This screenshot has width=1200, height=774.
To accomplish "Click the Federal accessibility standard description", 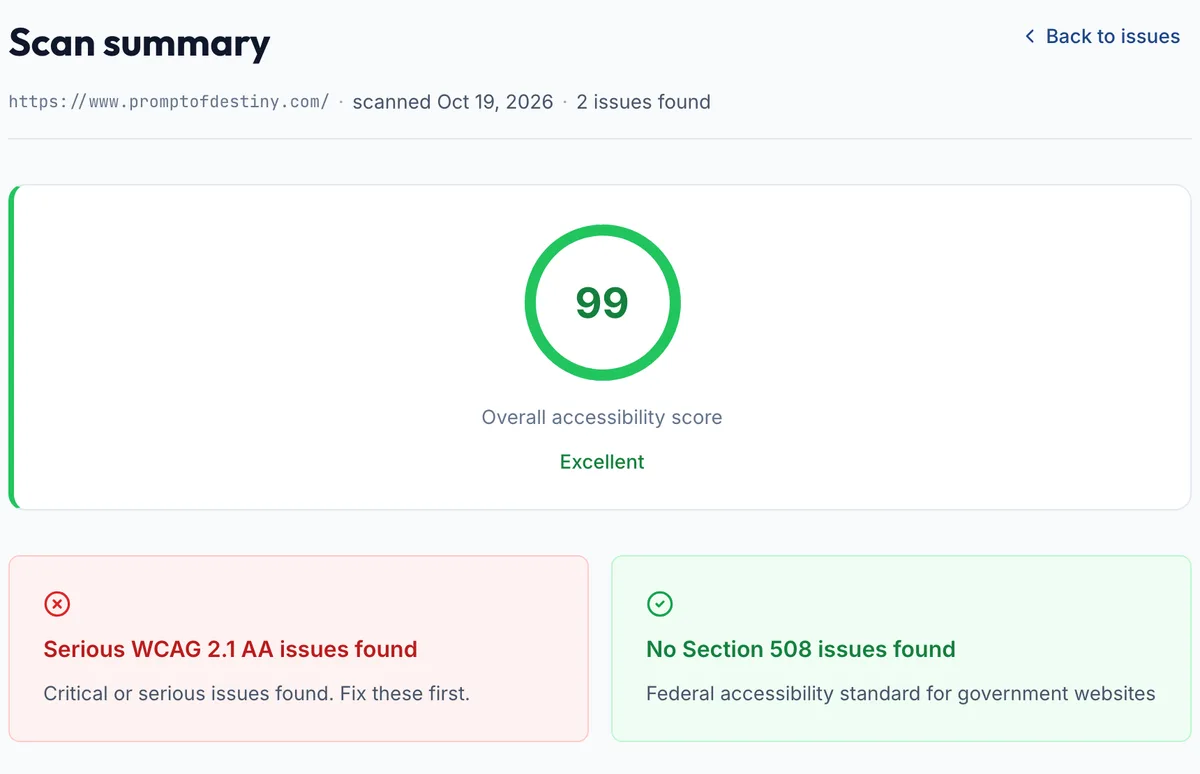I will click(901, 693).
